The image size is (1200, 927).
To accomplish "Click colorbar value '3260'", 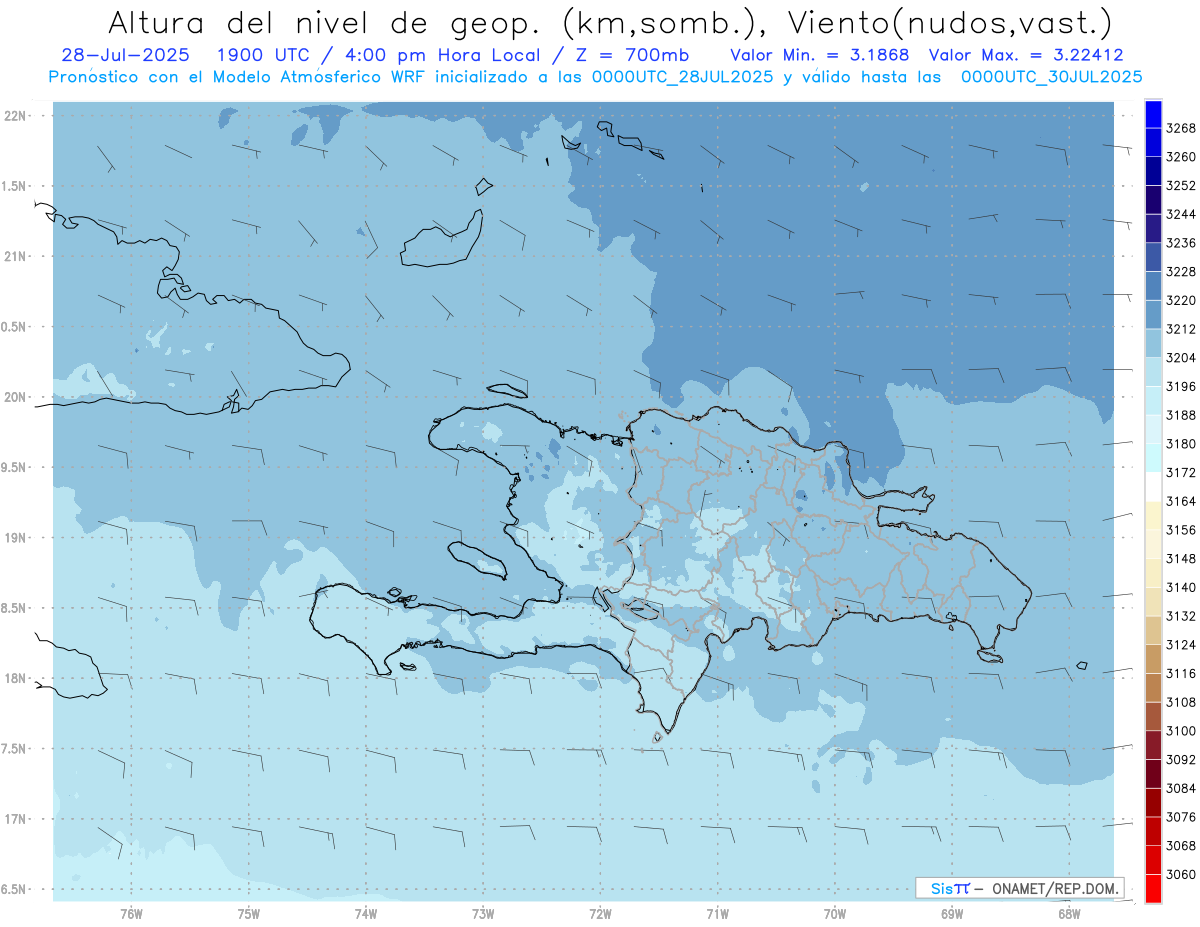I will 1181,157.
